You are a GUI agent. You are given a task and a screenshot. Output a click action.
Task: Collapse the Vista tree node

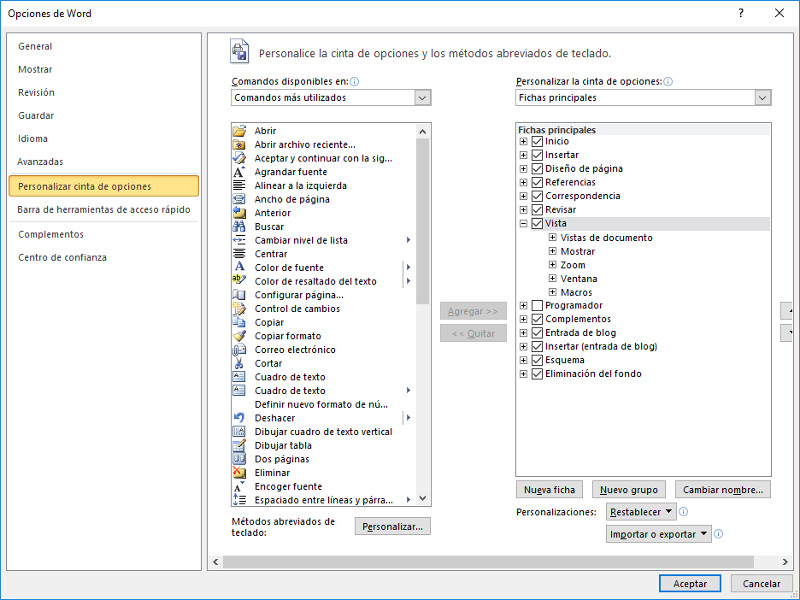[523, 223]
